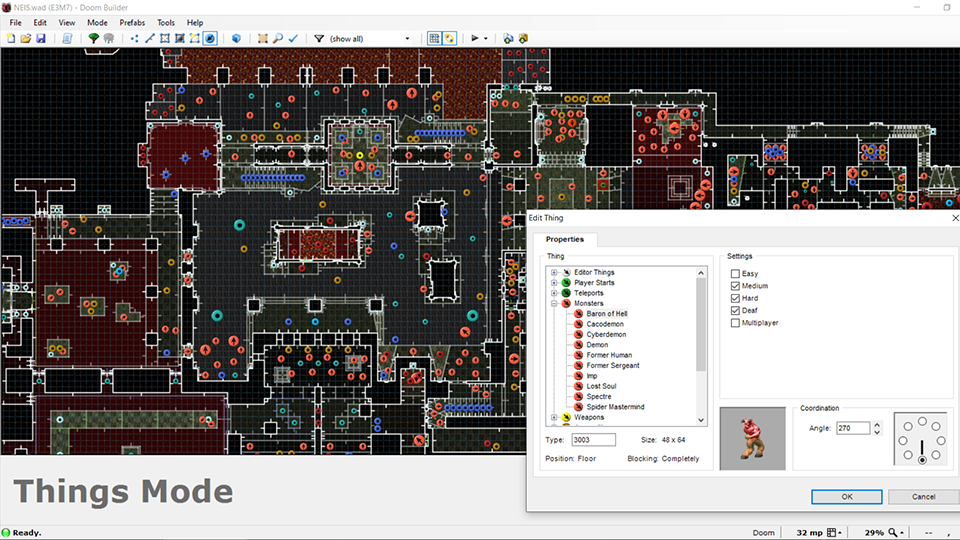The height and width of the screenshot is (540, 960).
Task: Uncheck the Hard skill checkbox
Action: click(735, 298)
